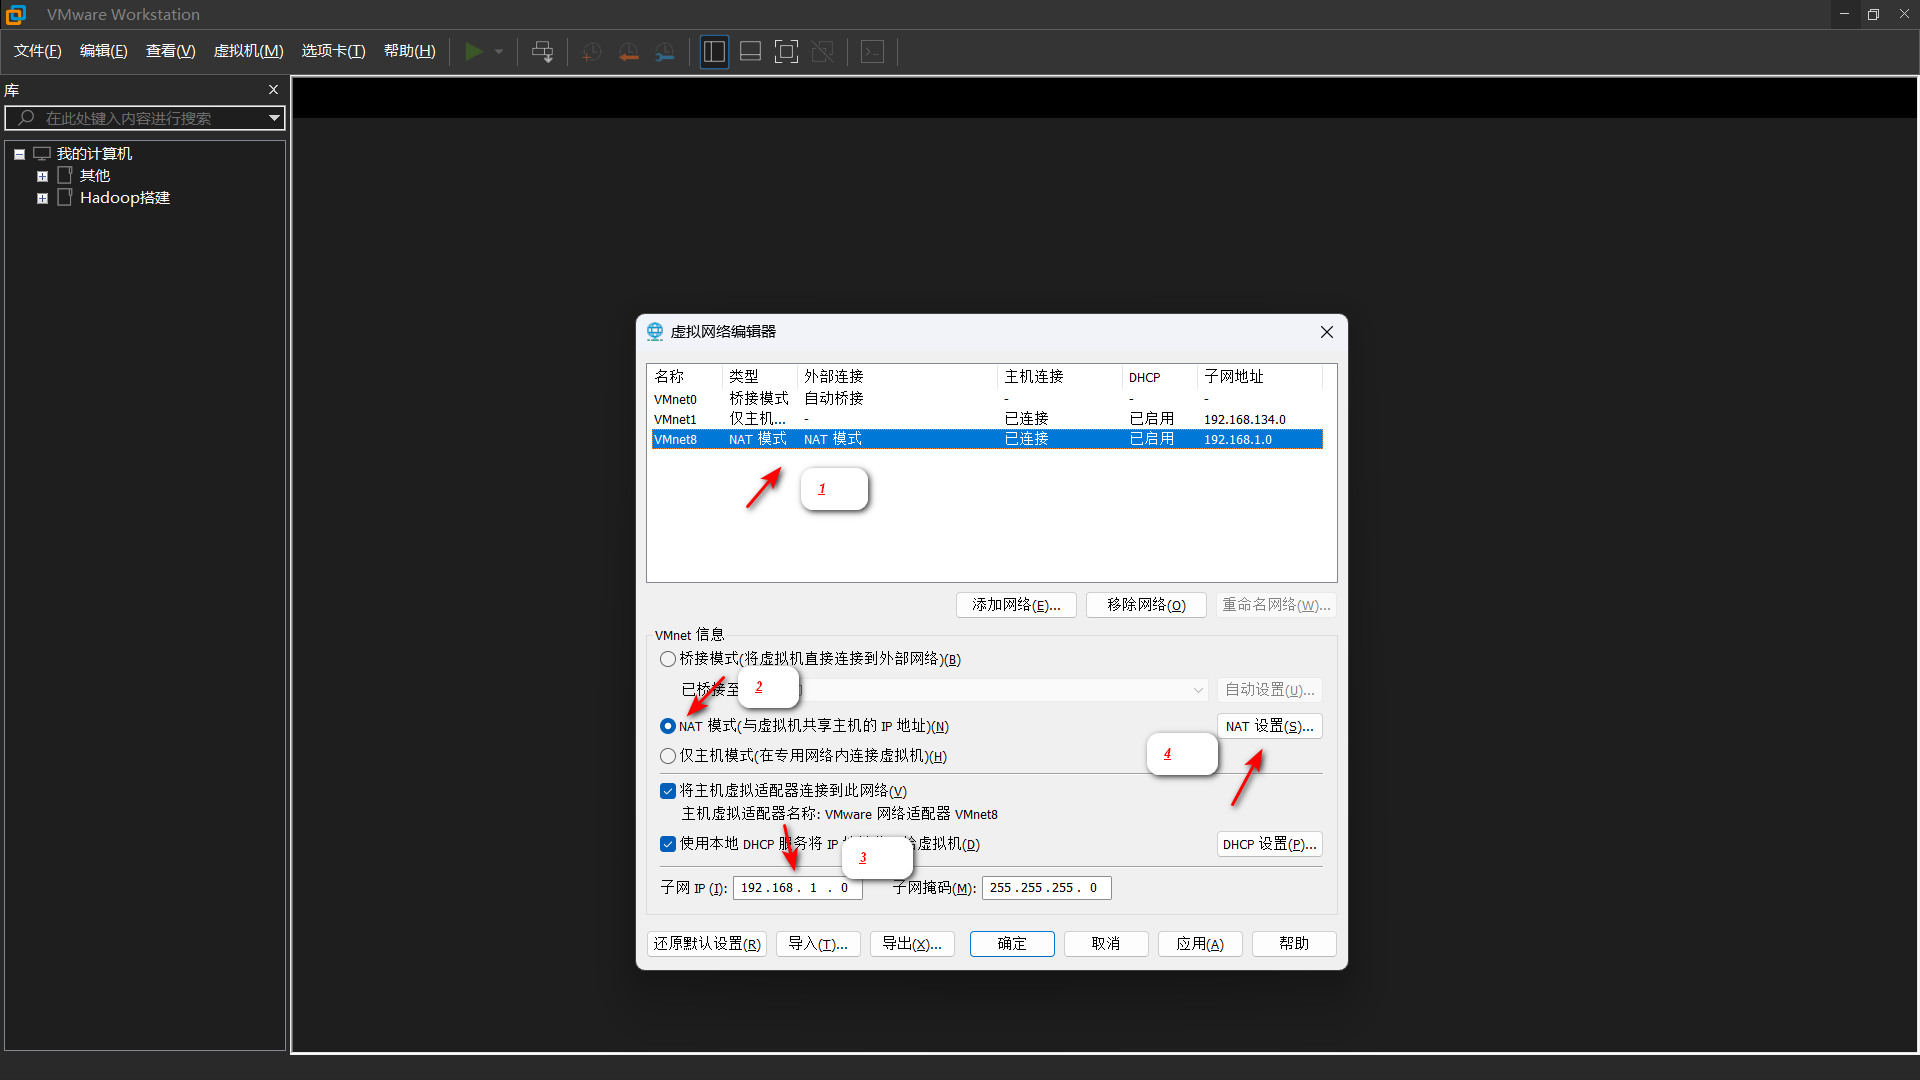Click Send Ctrl+Alt+Del toolbar icon
Screen dimensions: 1920x1080
[542, 52]
